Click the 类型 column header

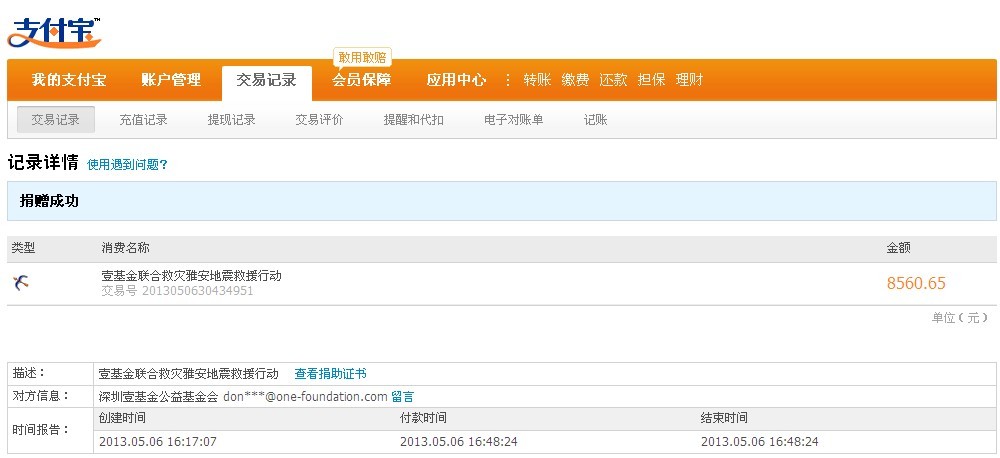pos(23,247)
